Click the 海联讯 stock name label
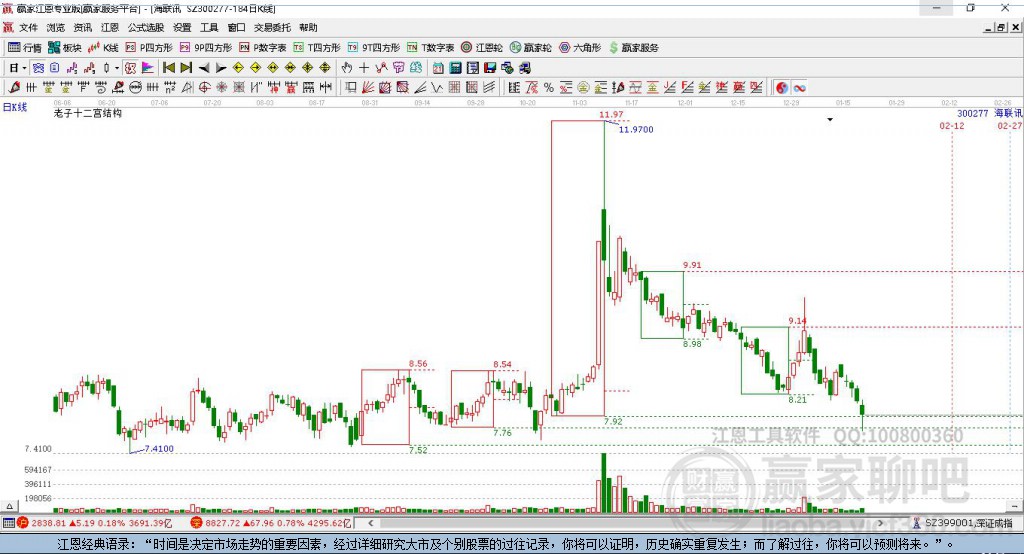 (x=1008, y=113)
